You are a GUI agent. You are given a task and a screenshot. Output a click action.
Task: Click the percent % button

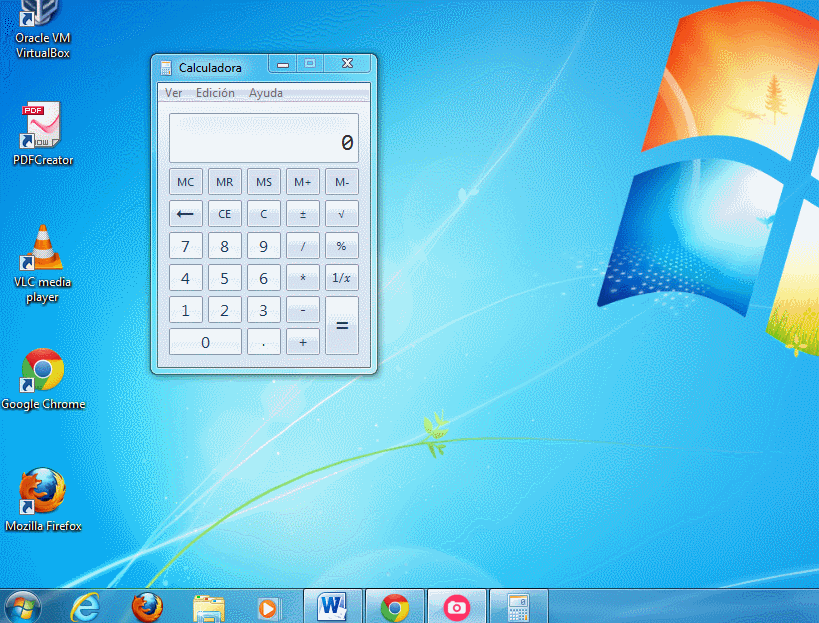click(x=342, y=246)
